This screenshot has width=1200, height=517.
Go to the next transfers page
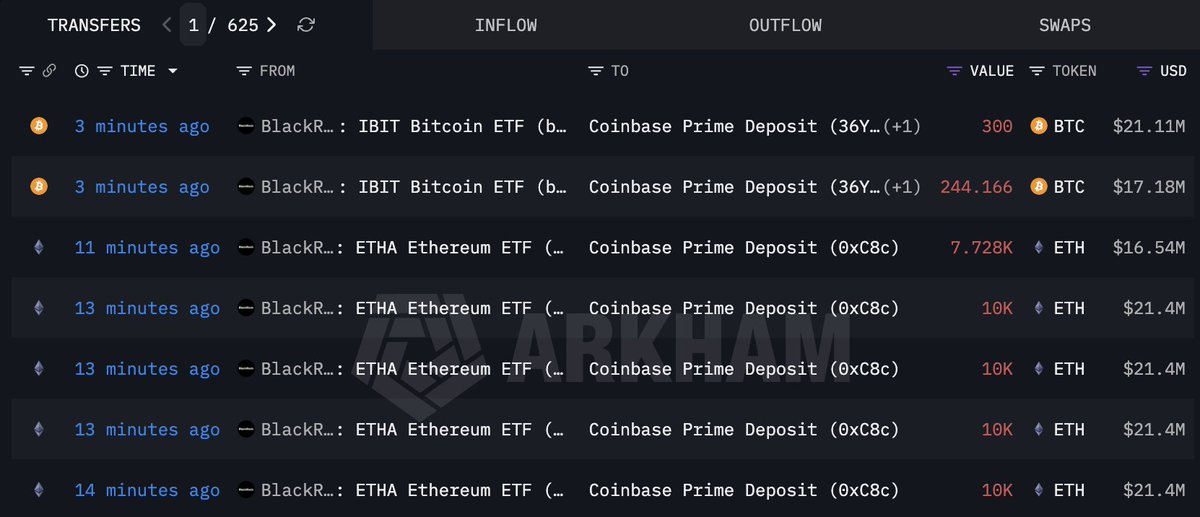pyautogui.click(x=272, y=25)
